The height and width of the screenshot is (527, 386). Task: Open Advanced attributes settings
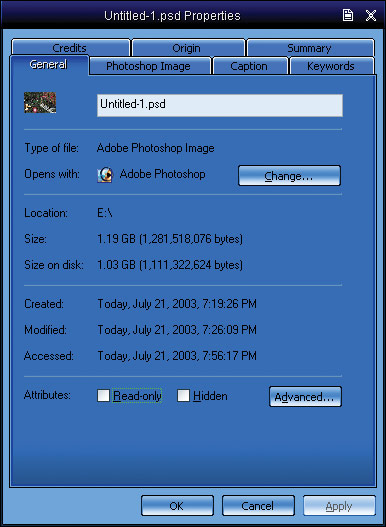pyautogui.click(x=305, y=397)
